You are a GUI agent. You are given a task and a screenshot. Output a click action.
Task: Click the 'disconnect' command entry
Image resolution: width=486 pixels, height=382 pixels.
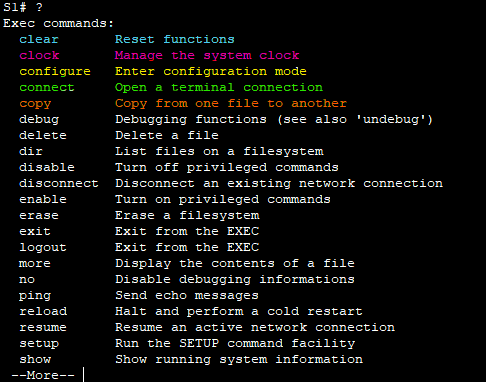click(59, 183)
